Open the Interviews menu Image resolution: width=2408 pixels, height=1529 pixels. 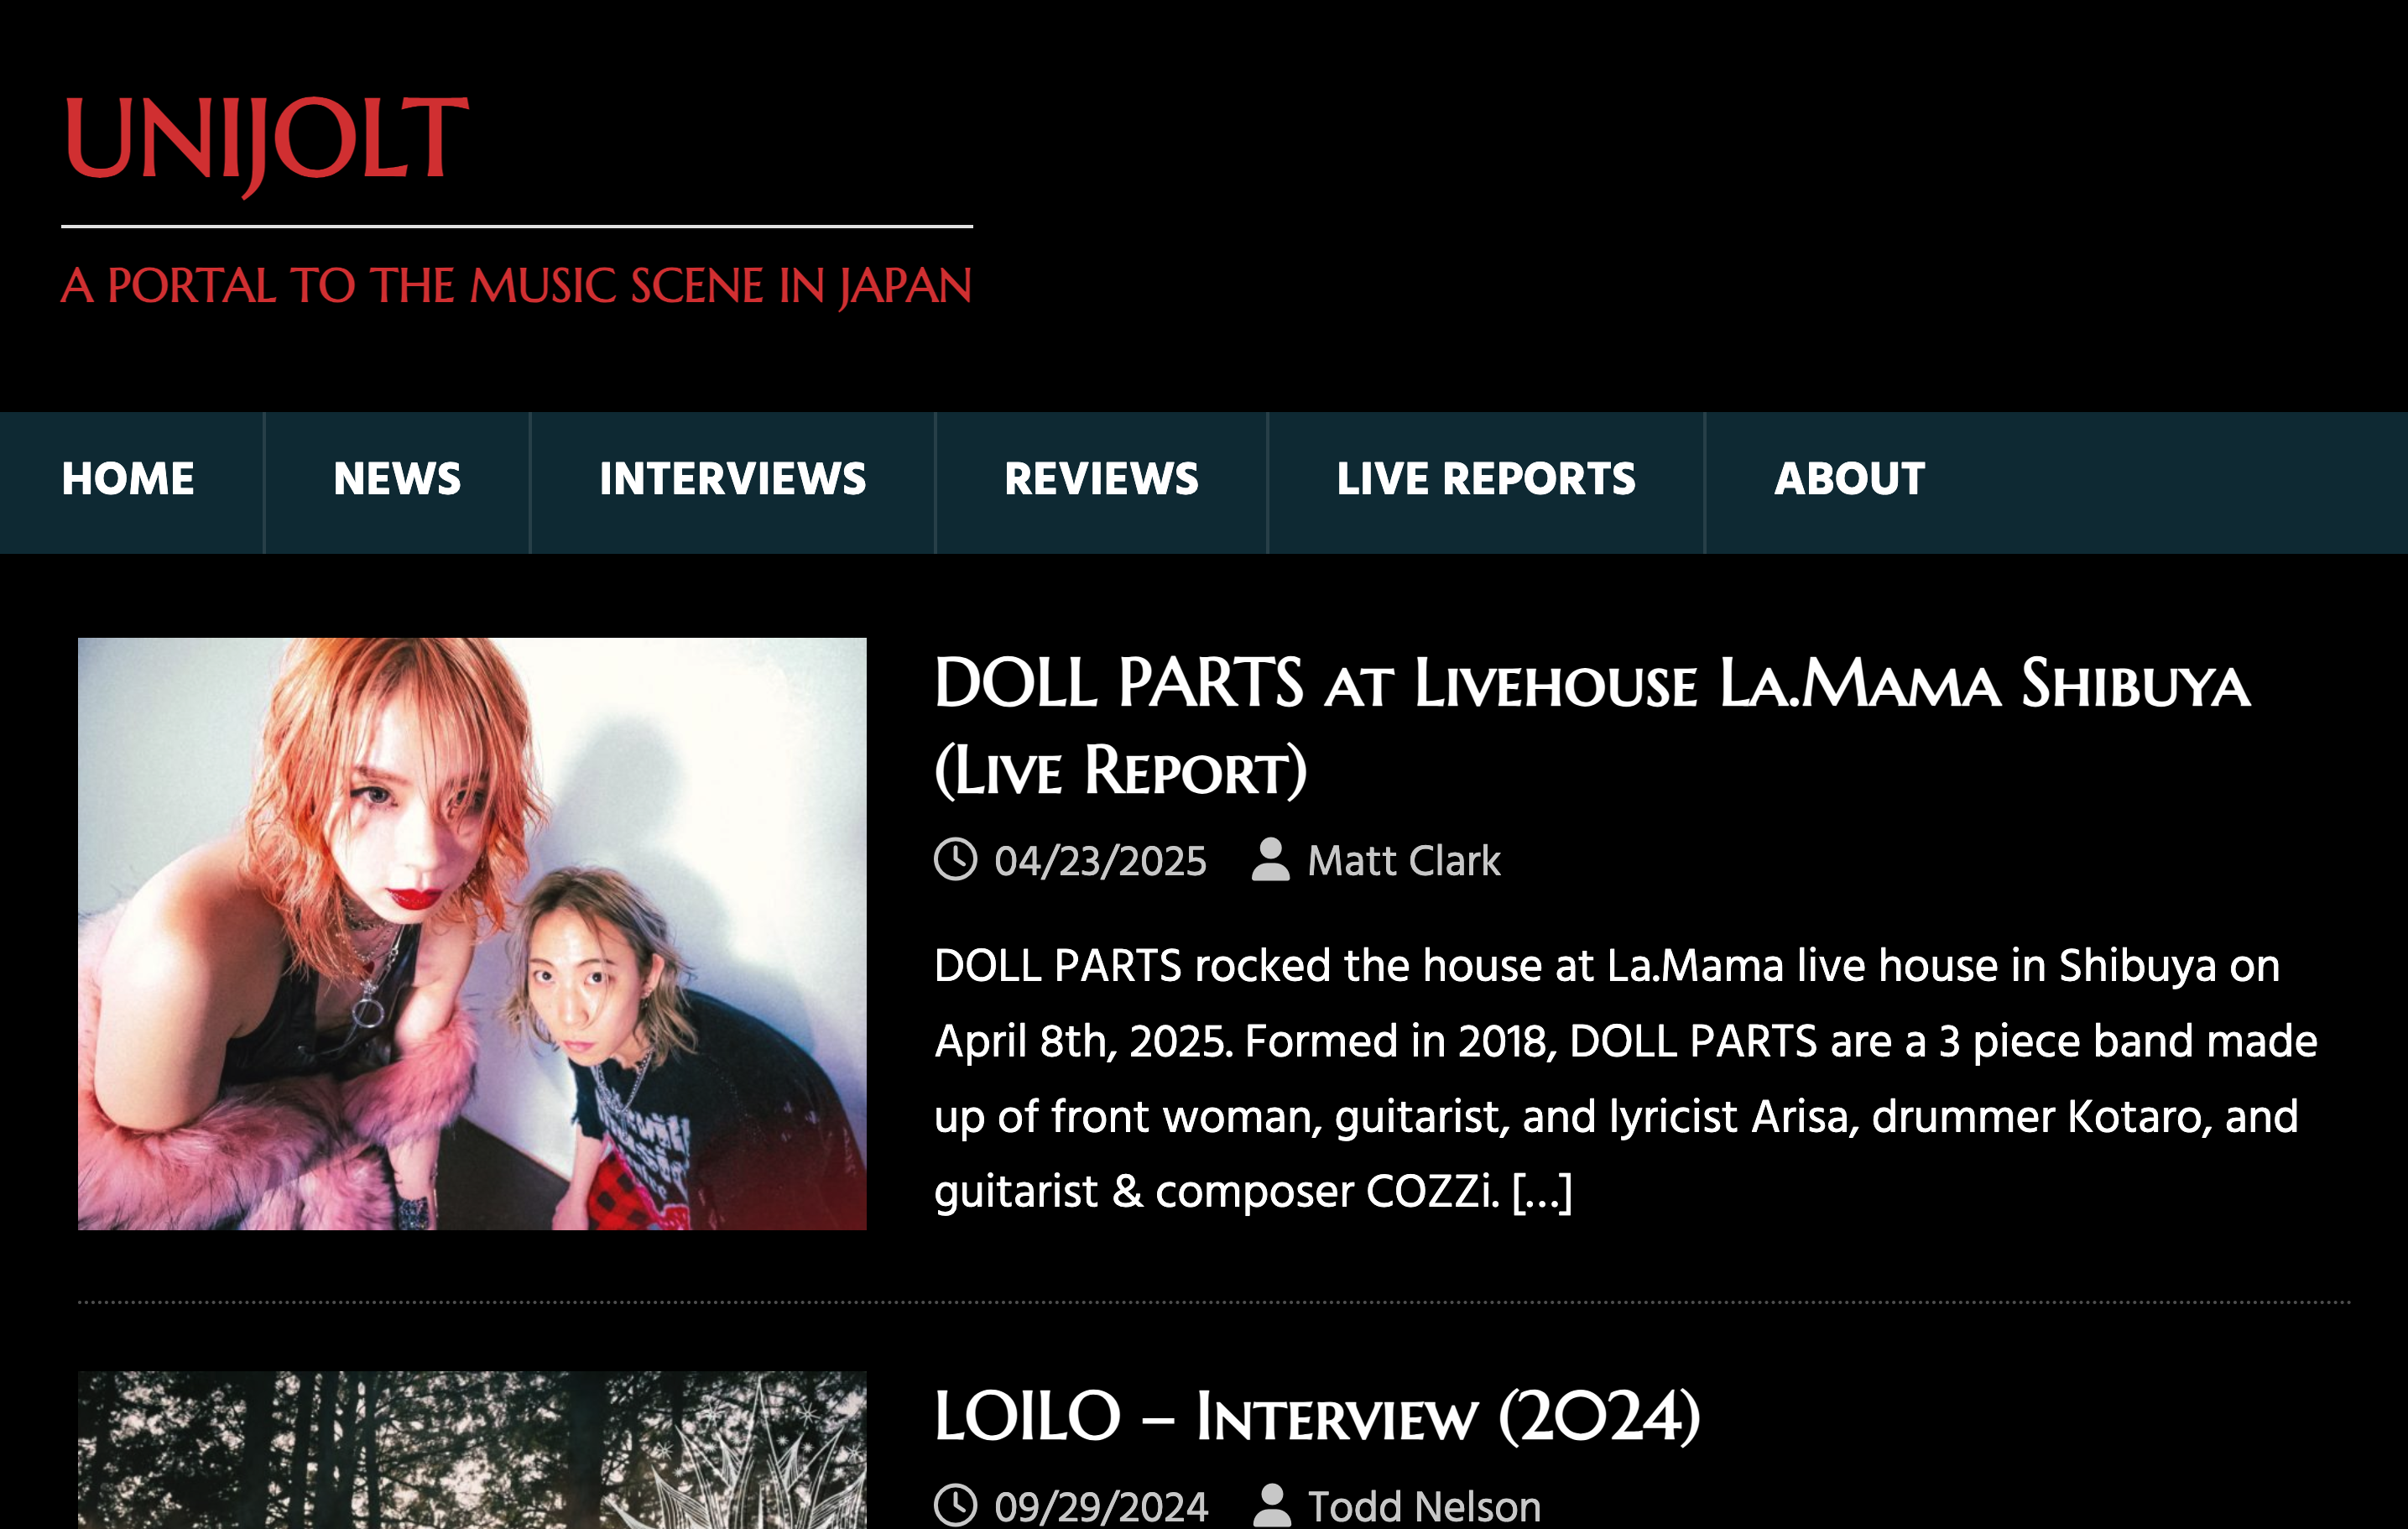(732, 479)
